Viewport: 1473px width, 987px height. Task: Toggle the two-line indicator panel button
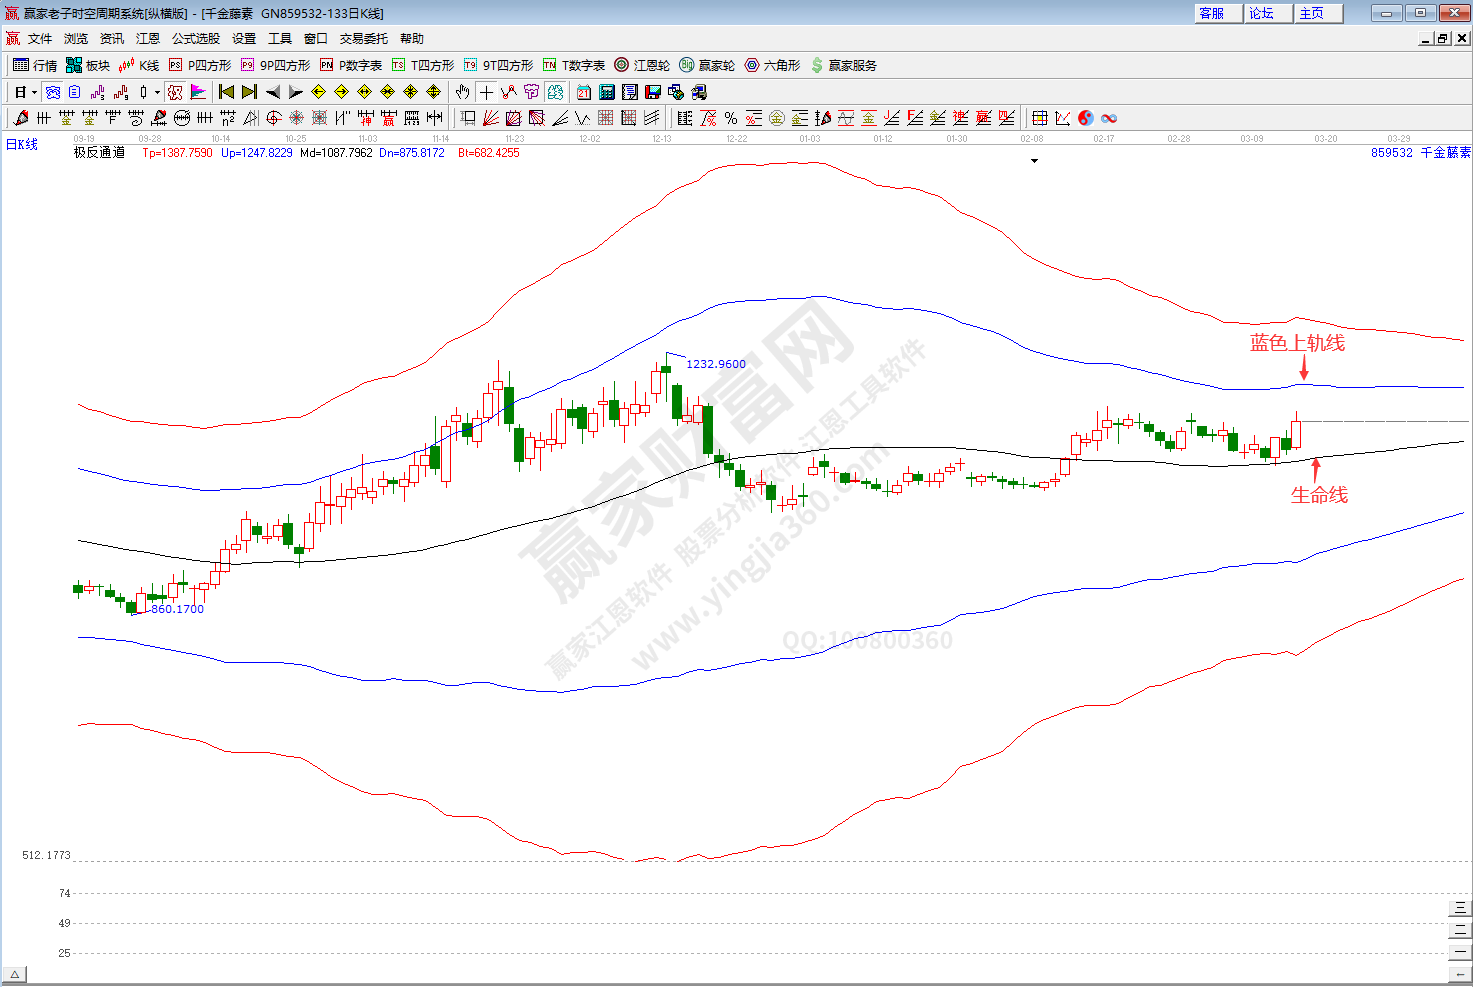click(x=1460, y=929)
